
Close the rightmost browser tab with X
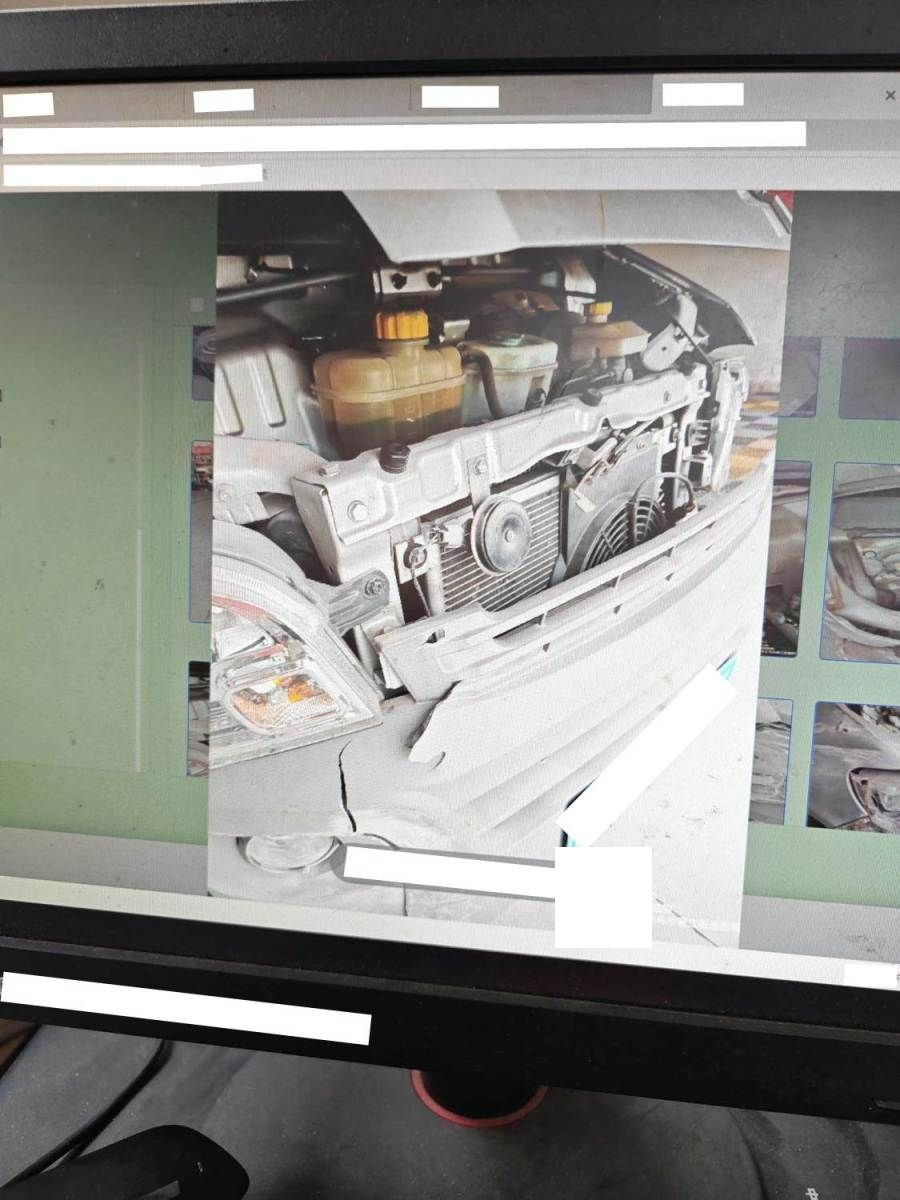pyautogui.click(x=890, y=96)
